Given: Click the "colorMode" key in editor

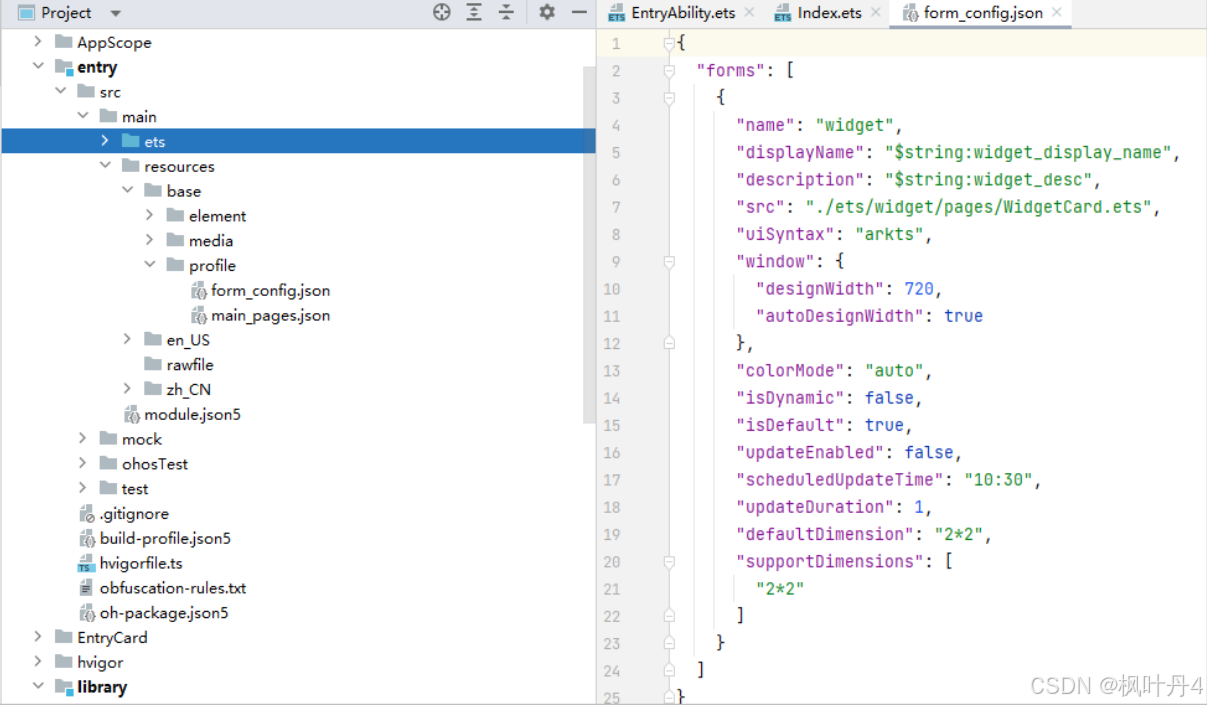Looking at the screenshot, I should (x=790, y=371).
